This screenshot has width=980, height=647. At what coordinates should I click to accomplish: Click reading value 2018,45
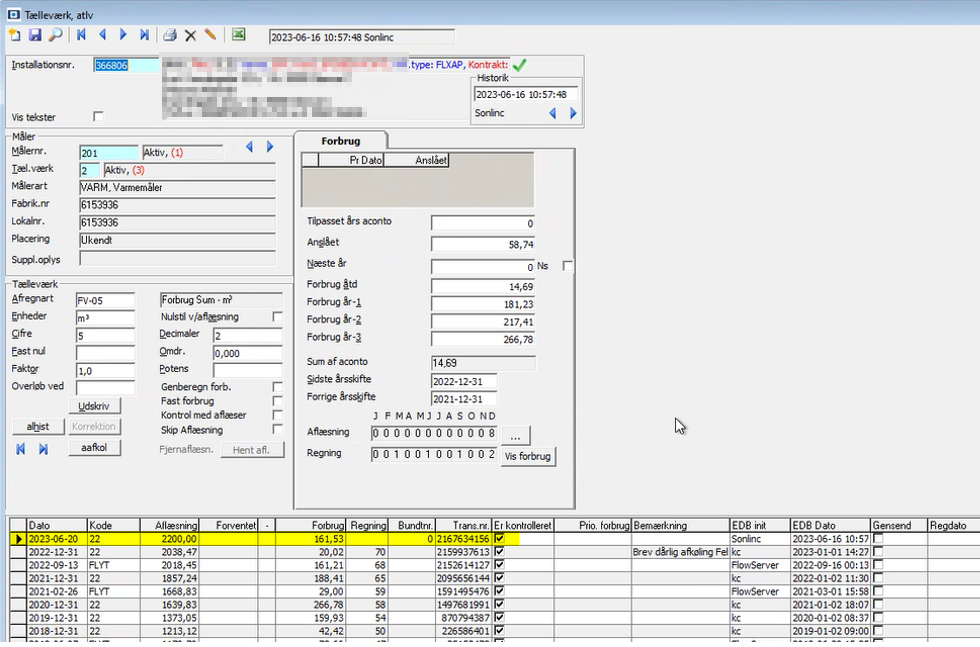[x=168, y=565]
